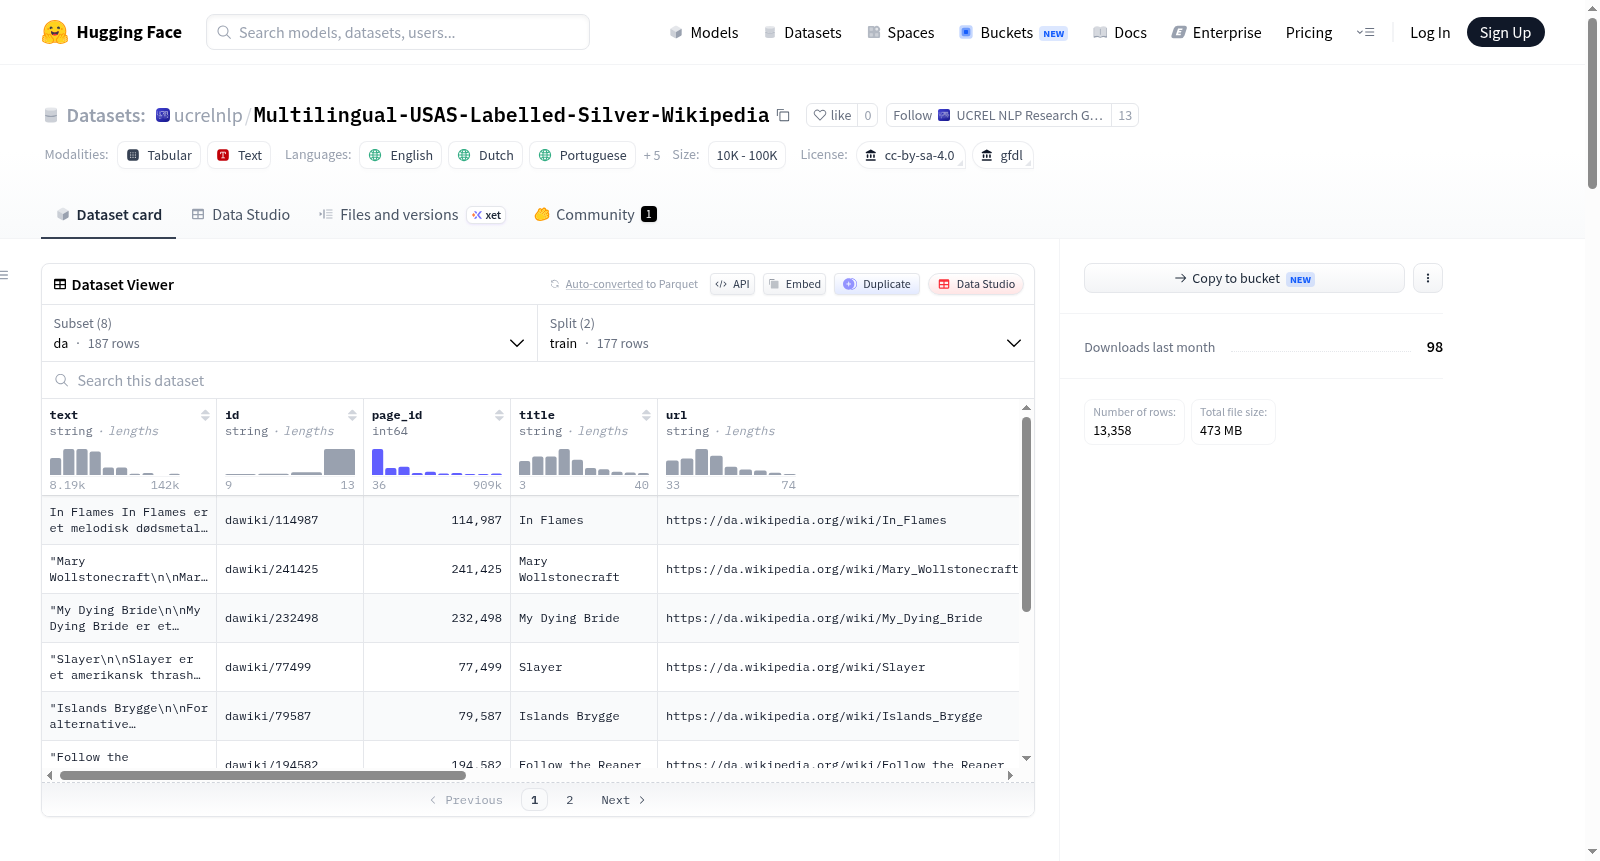Screen dimensions: 1600x861
Task: Open the more navigation menu icon
Action: 1365,33
